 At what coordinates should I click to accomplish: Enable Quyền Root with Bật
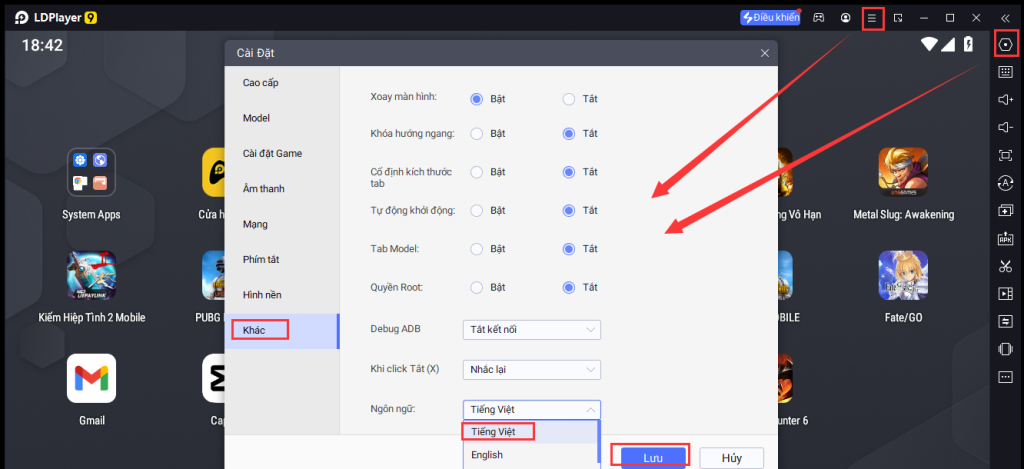pos(477,288)
